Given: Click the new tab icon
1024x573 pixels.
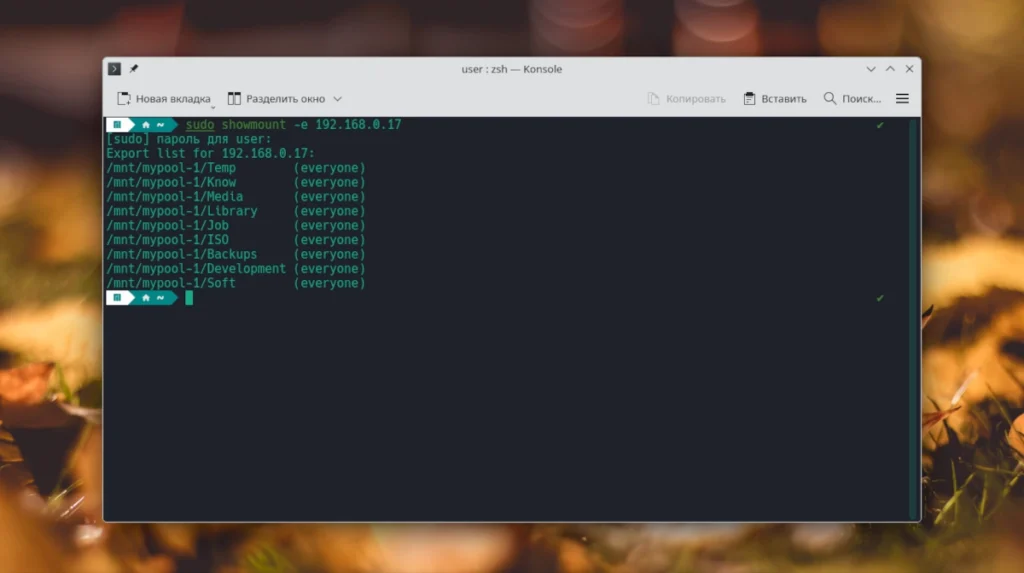Looking at the screenshot, I should point(123,99).
